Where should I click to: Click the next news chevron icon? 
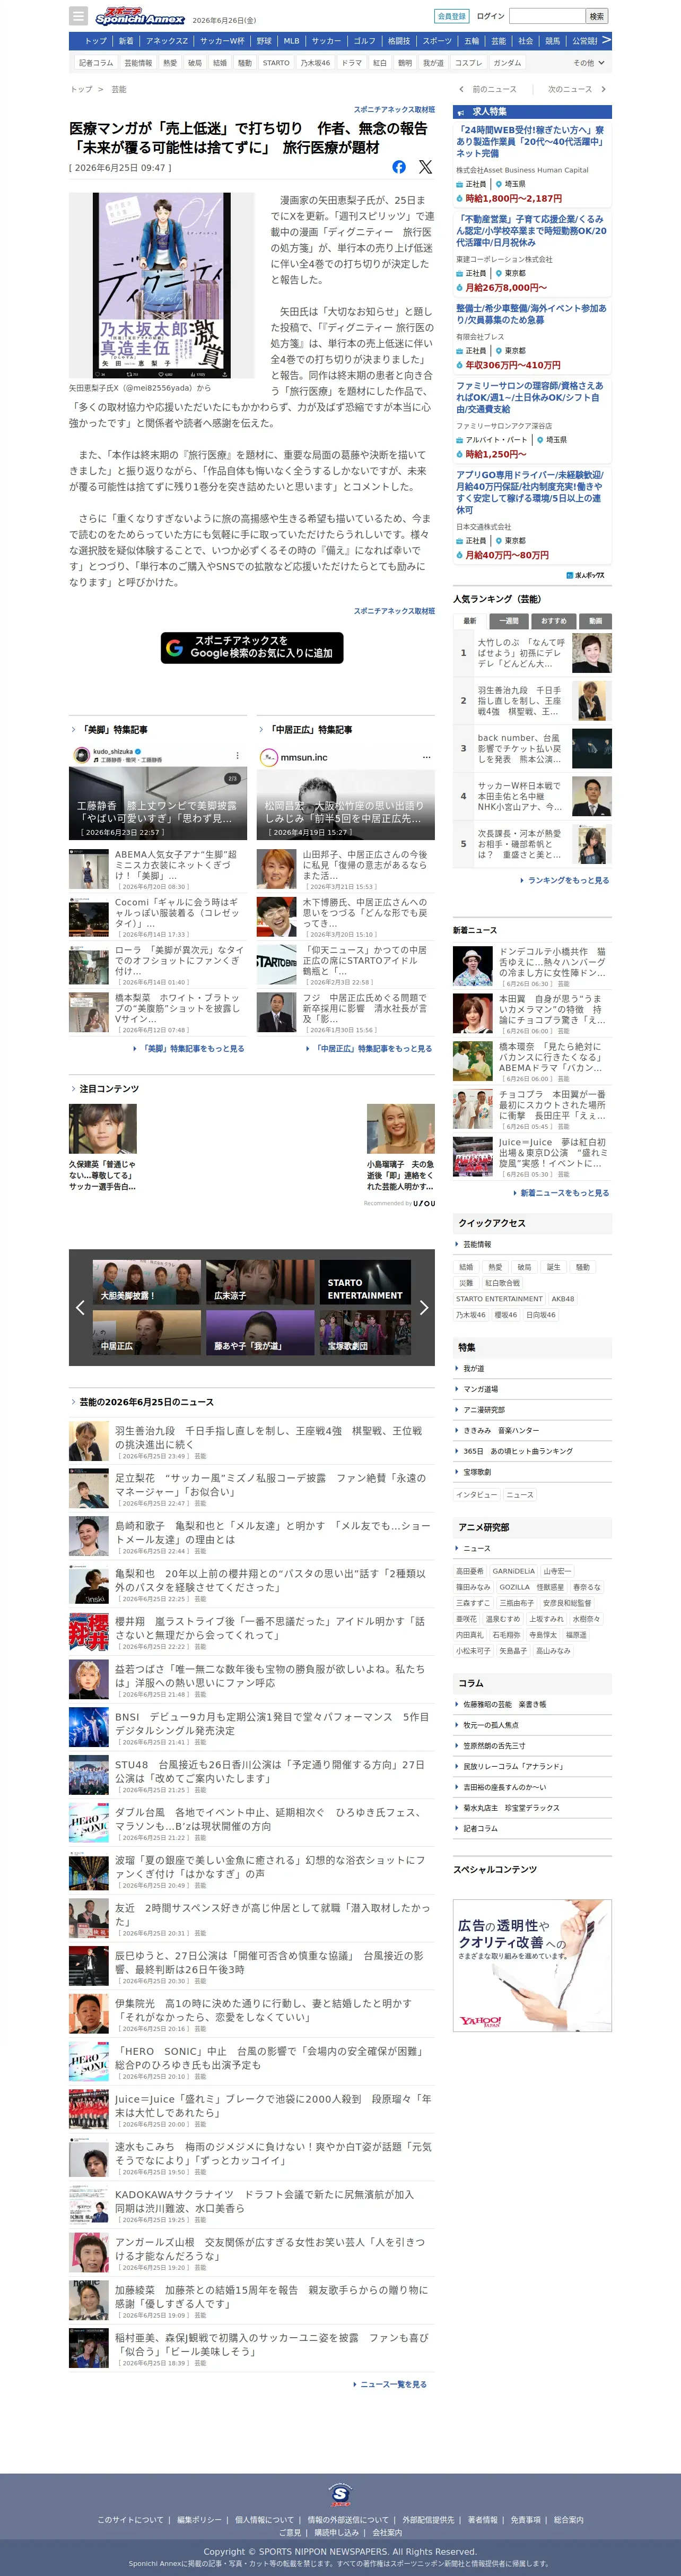click(x=603, y=89)
